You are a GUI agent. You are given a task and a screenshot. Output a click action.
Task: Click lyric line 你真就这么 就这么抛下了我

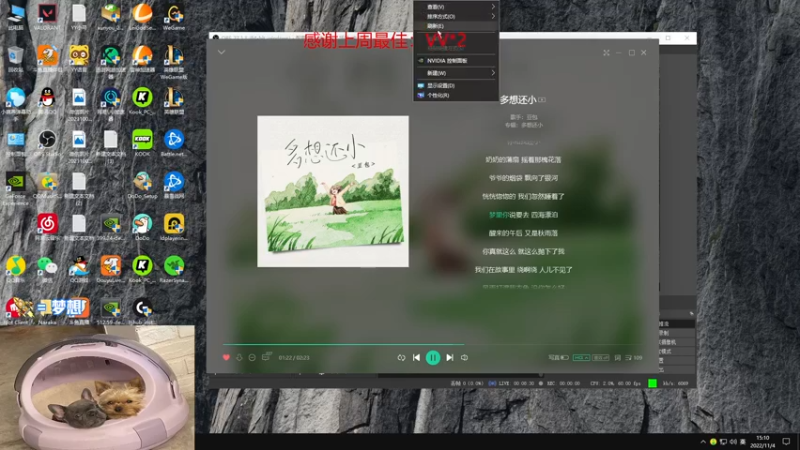tap(523, 252)
